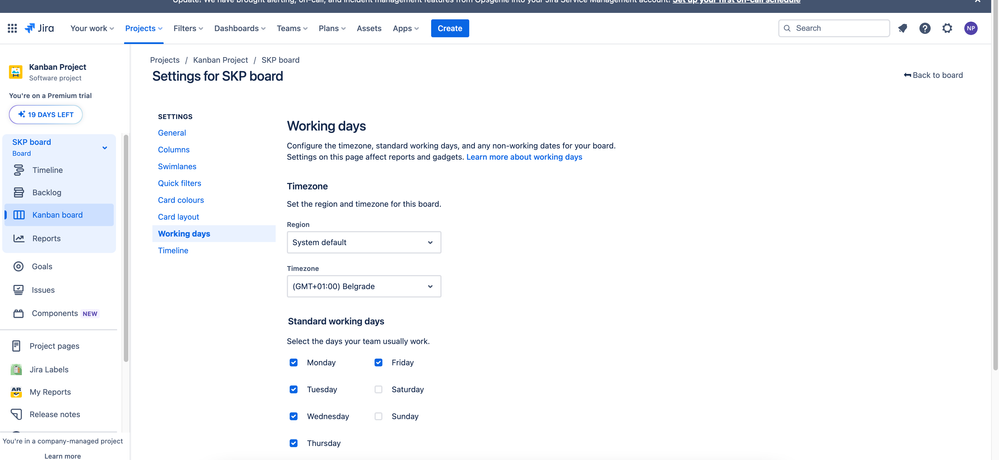Open Swimlanes board settings
This screenshot has width=999, height=460.
coord(177,166)
